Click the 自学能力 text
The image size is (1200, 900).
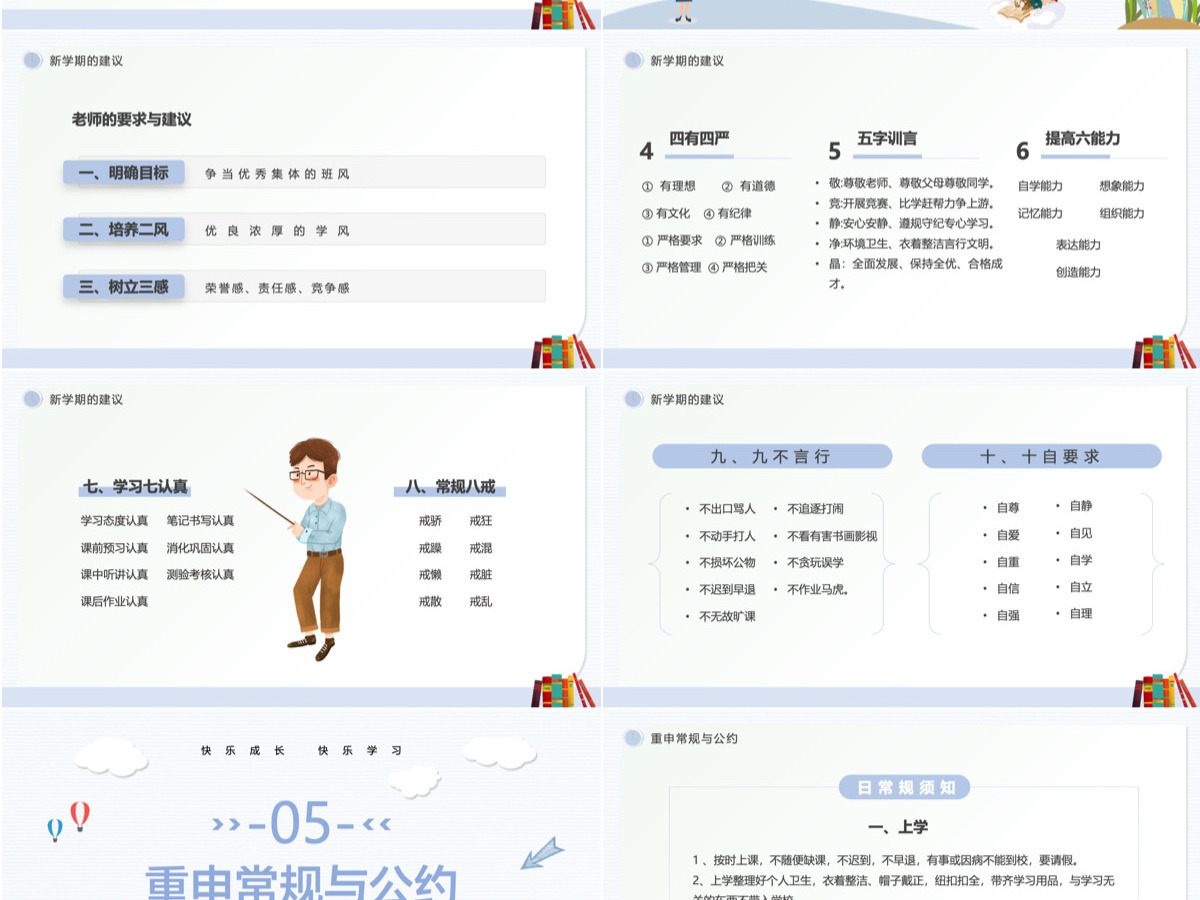pyautogui.click(x=1040, y=186)
